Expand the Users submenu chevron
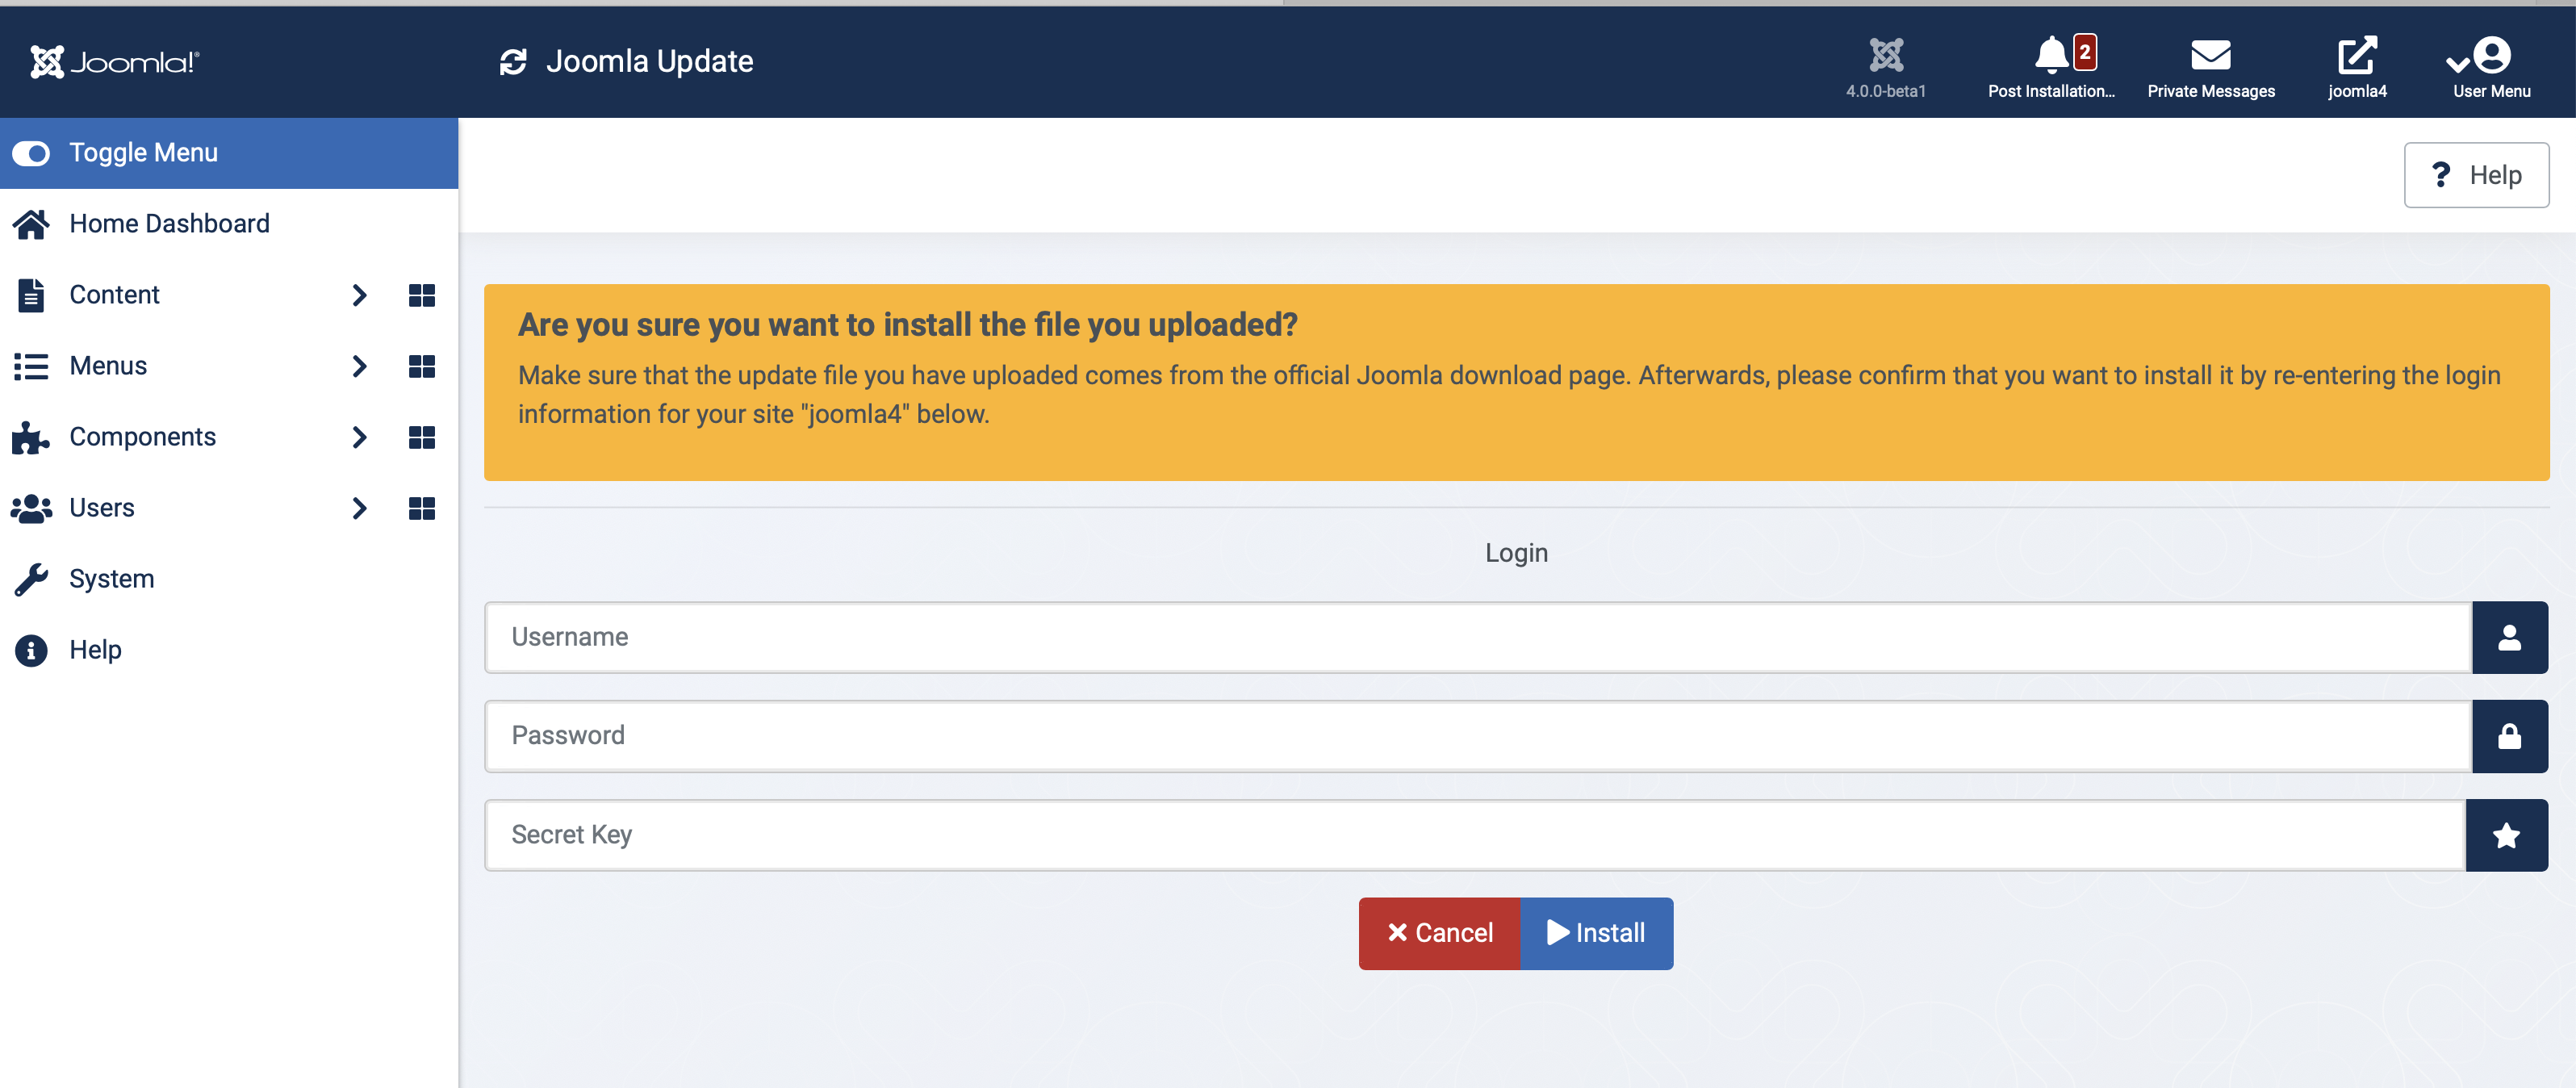 360,508
